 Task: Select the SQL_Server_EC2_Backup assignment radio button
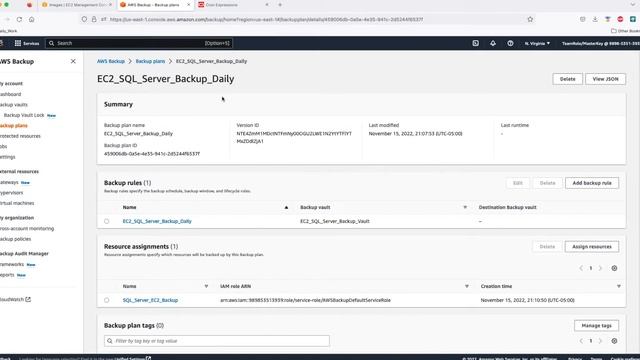107,300
